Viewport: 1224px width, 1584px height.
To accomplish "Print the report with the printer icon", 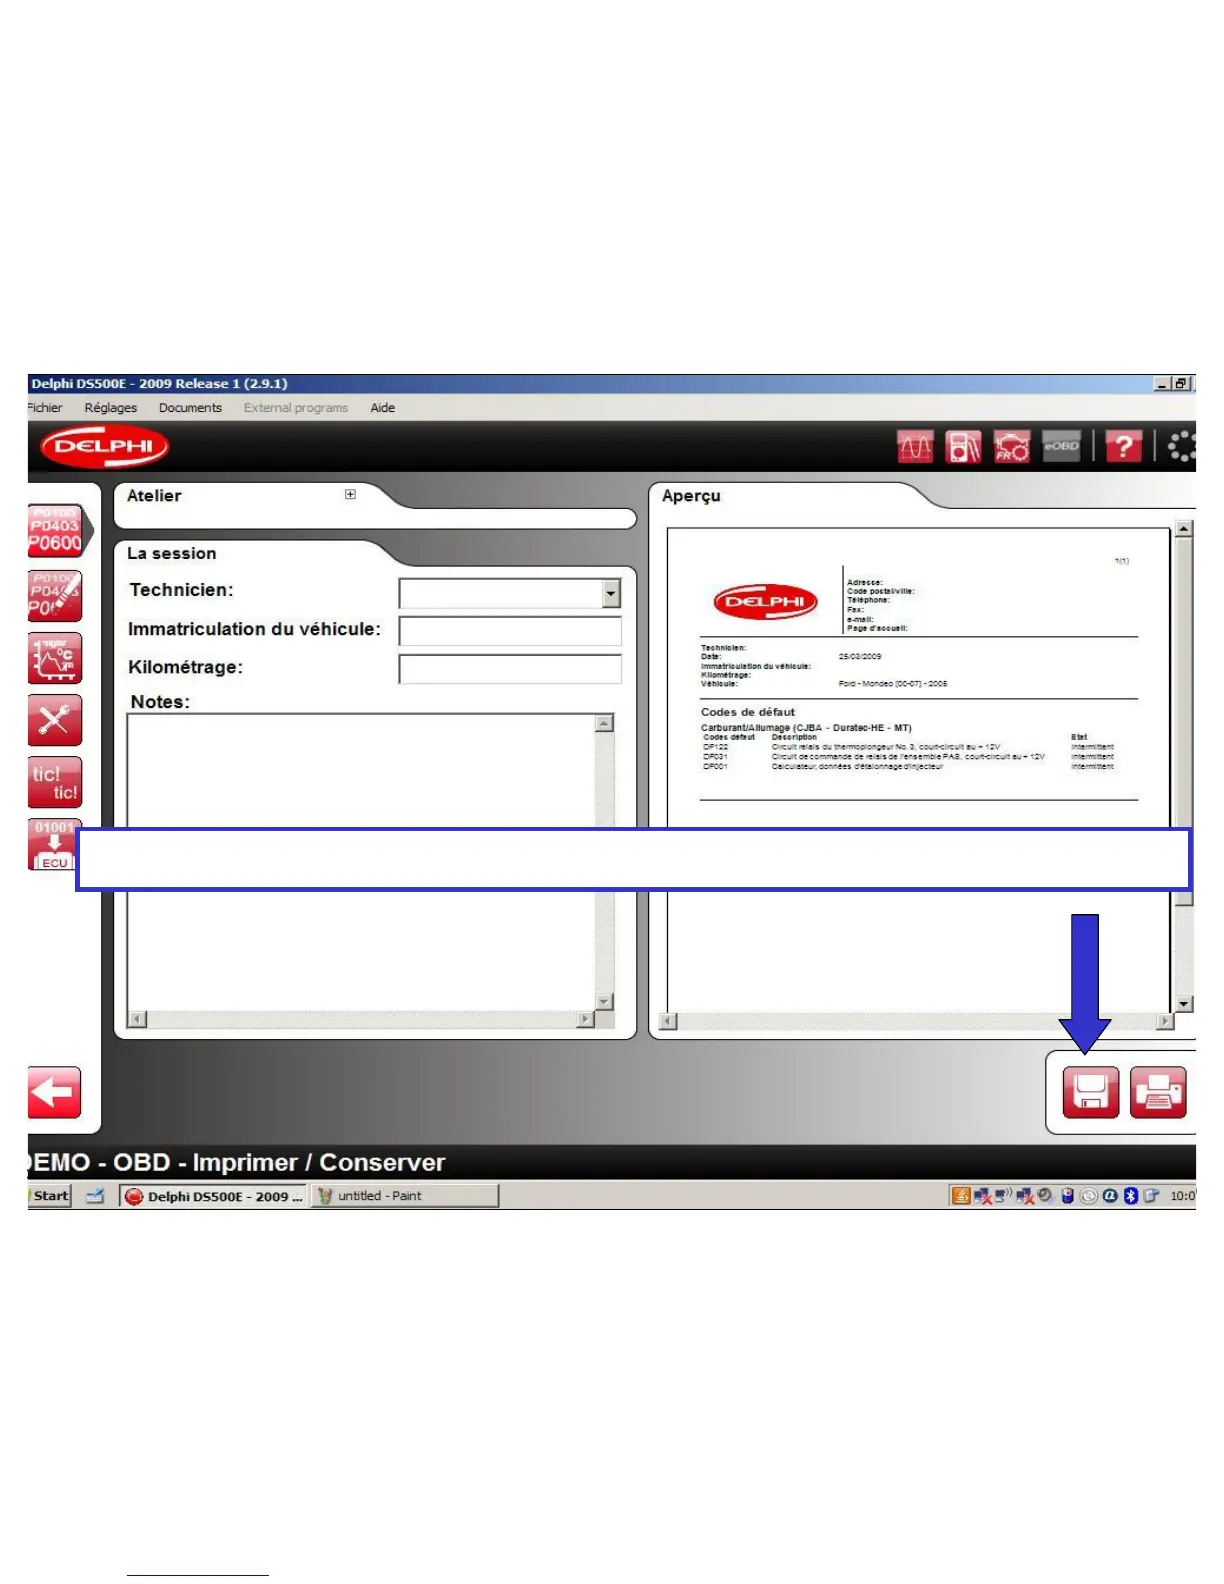I will pyautogui.click(x=1158, y=1092).
